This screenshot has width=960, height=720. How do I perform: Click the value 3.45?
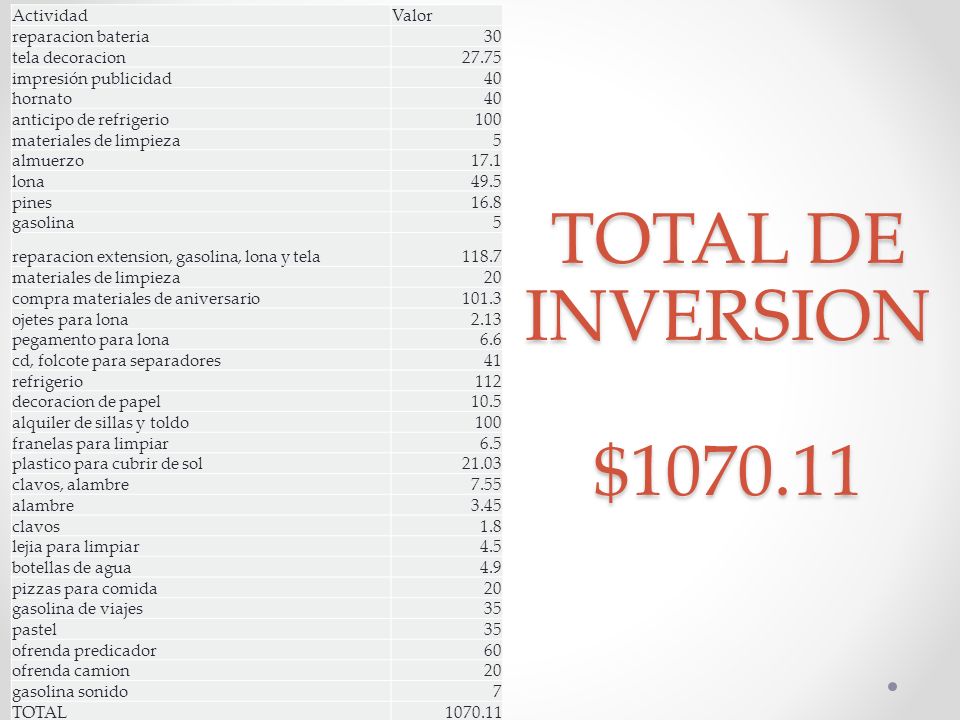point(486,506)
